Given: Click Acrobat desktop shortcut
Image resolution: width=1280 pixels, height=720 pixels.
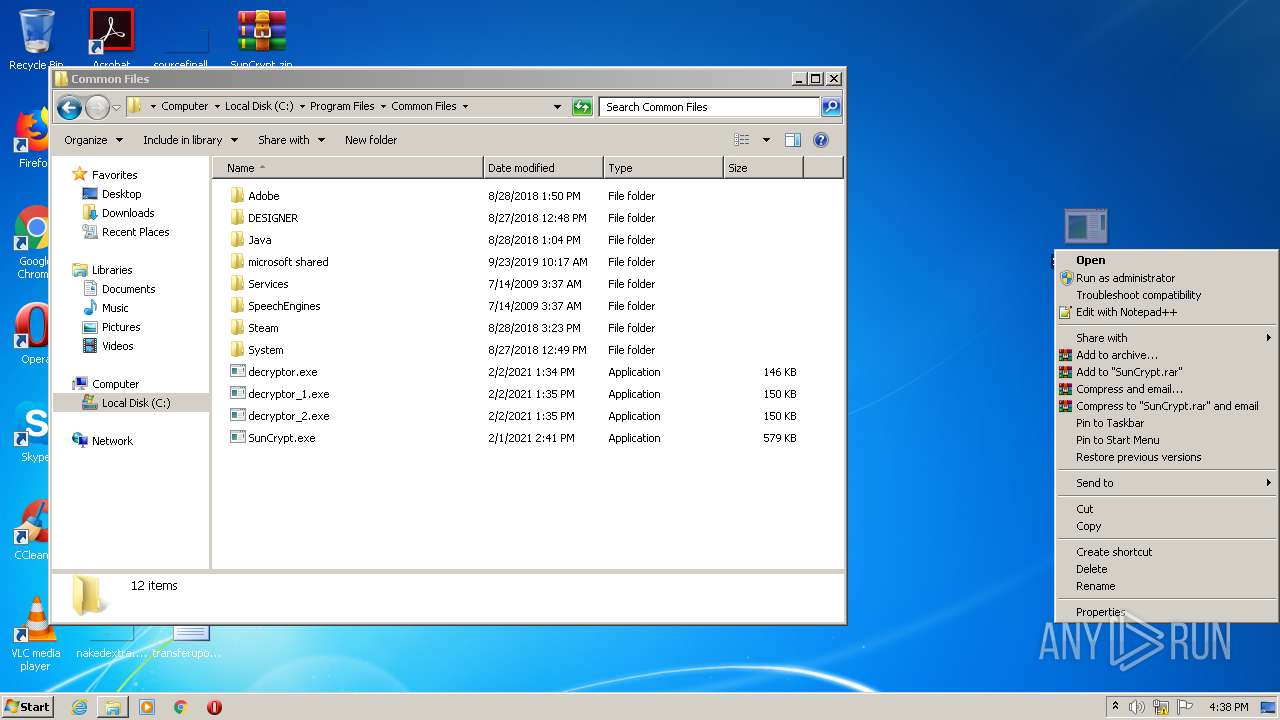Looking at the screenshot, I should point(111,40).
